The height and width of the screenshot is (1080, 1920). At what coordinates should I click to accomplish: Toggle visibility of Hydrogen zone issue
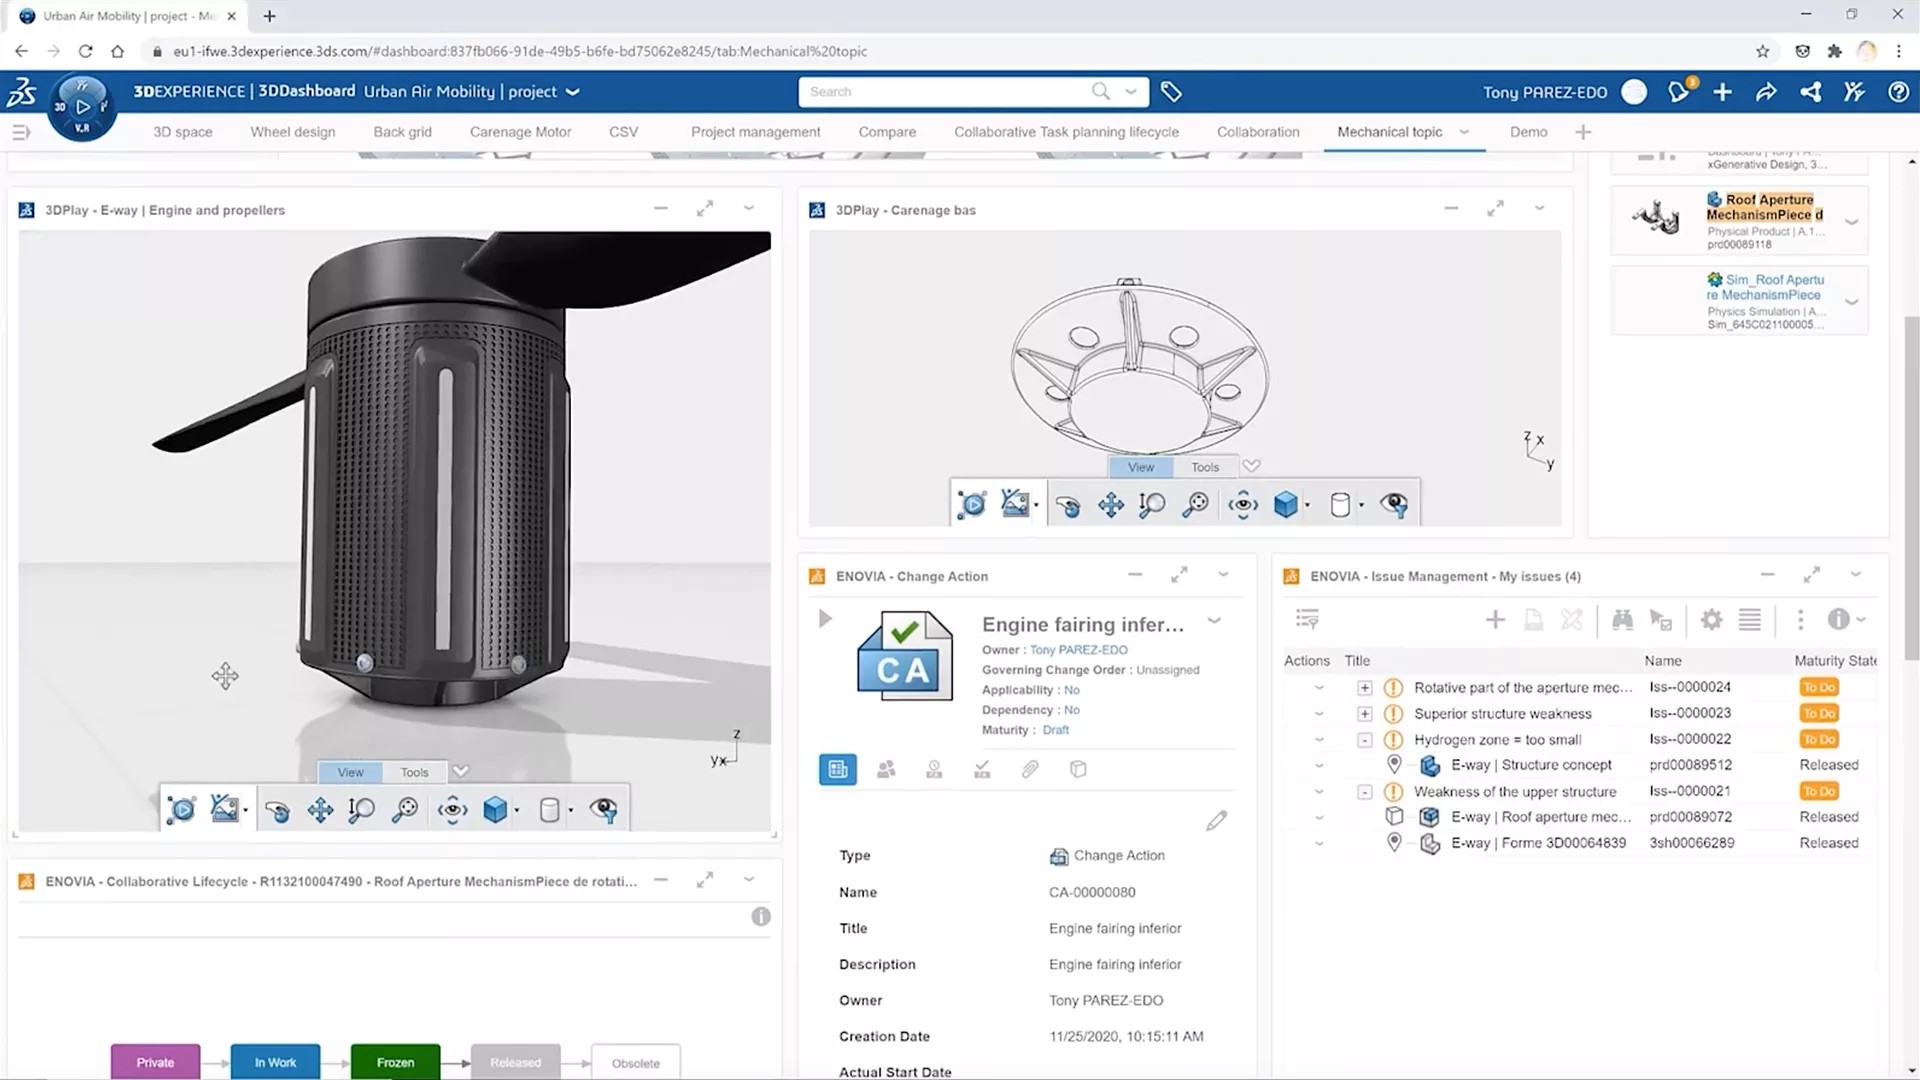pos(1365,738)
